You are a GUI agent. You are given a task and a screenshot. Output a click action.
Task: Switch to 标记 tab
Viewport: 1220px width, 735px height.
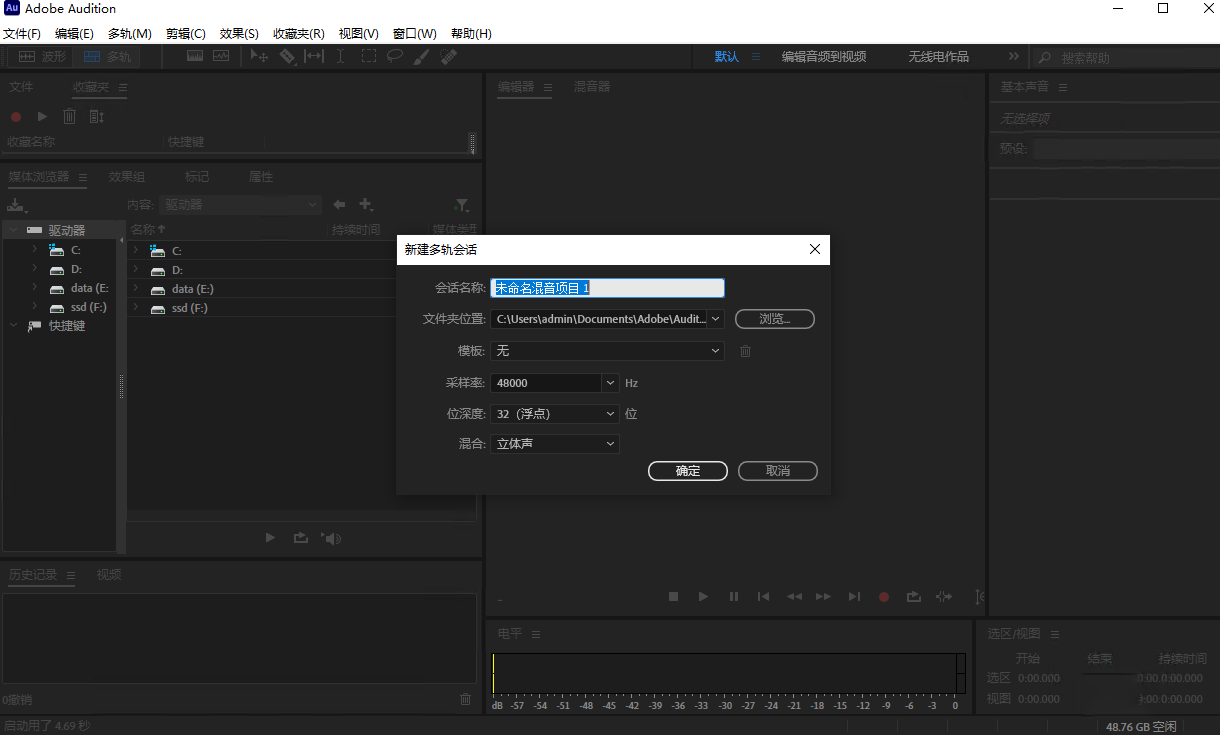pos(197,177)
